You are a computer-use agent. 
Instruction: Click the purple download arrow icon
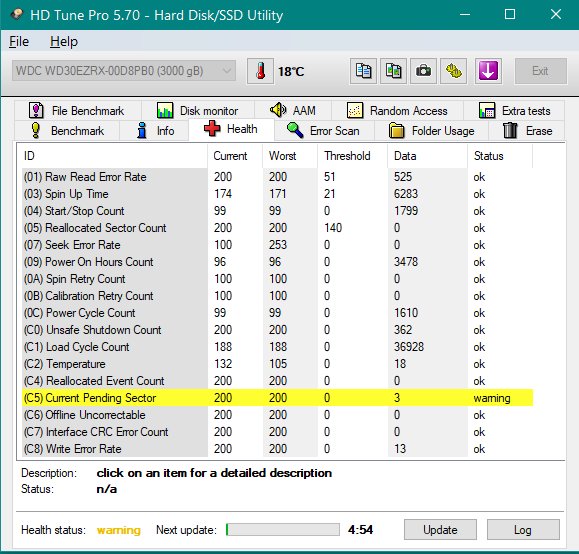488,71
